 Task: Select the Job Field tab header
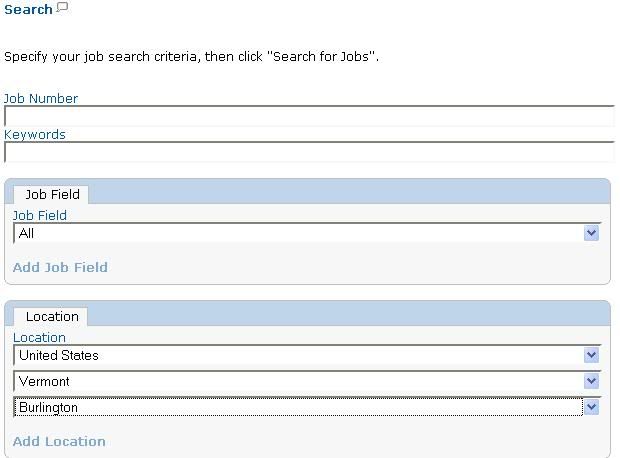click(x=51, y=195)
